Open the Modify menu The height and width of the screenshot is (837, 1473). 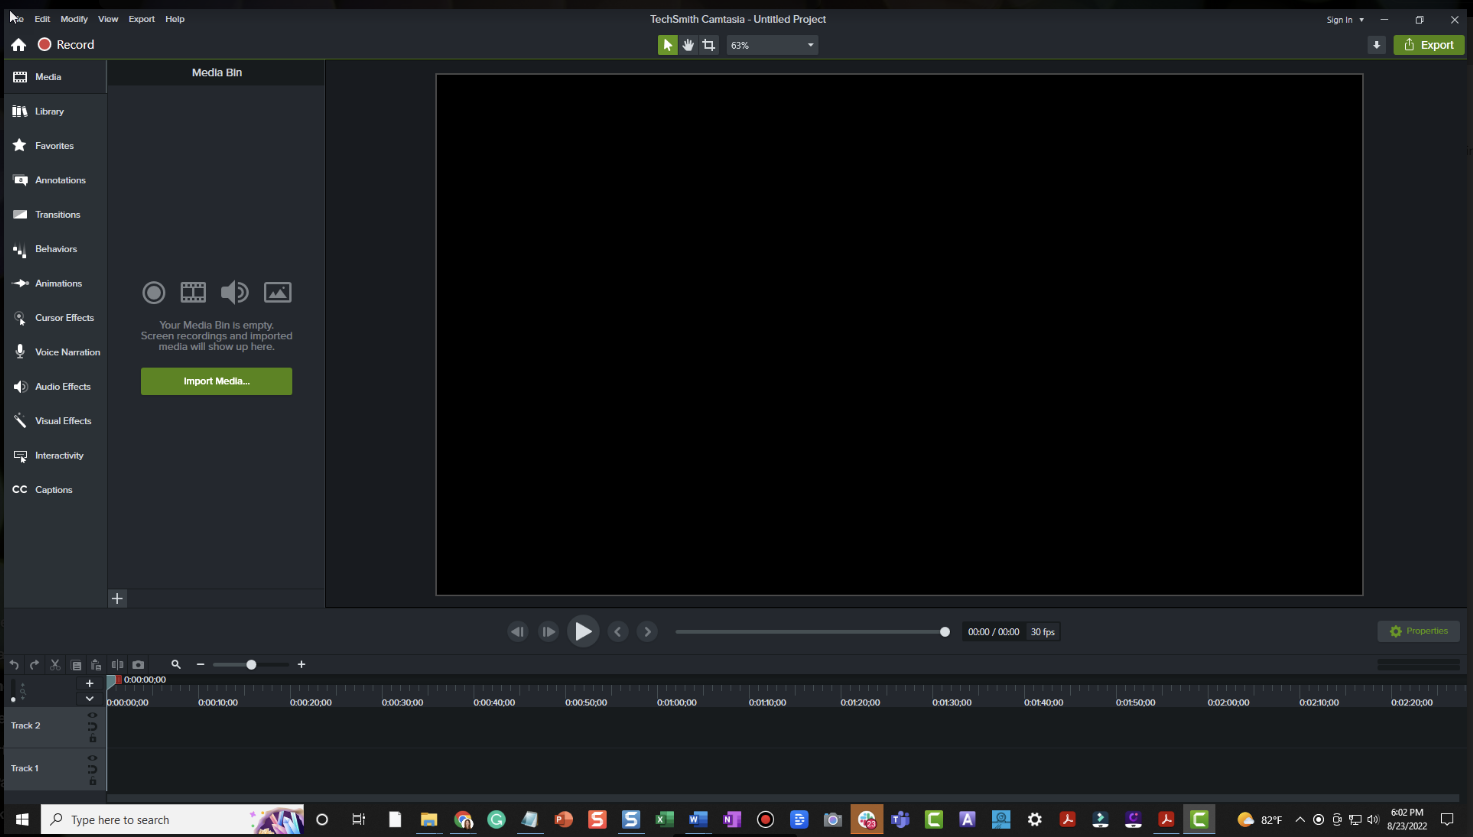pos(73,18)
